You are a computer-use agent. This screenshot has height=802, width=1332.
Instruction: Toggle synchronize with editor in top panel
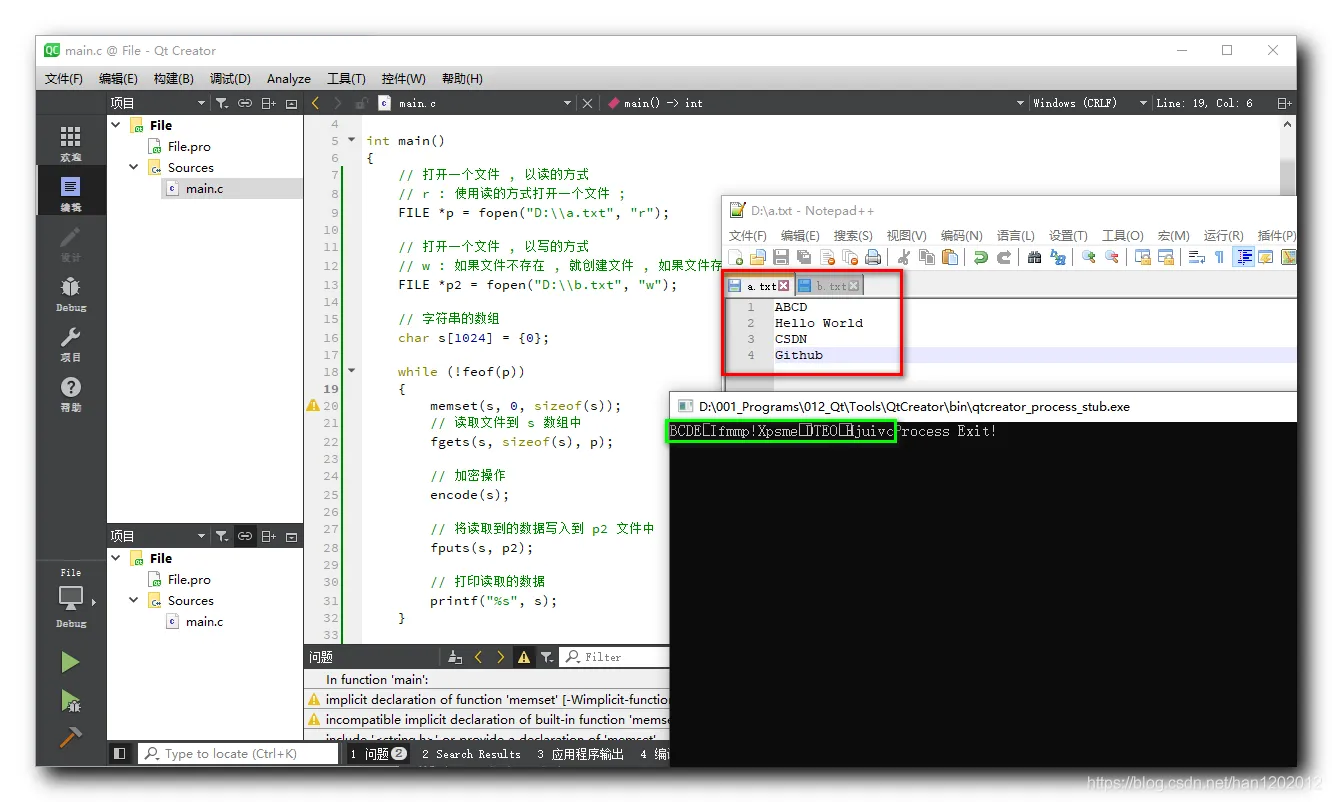(245, 103)
